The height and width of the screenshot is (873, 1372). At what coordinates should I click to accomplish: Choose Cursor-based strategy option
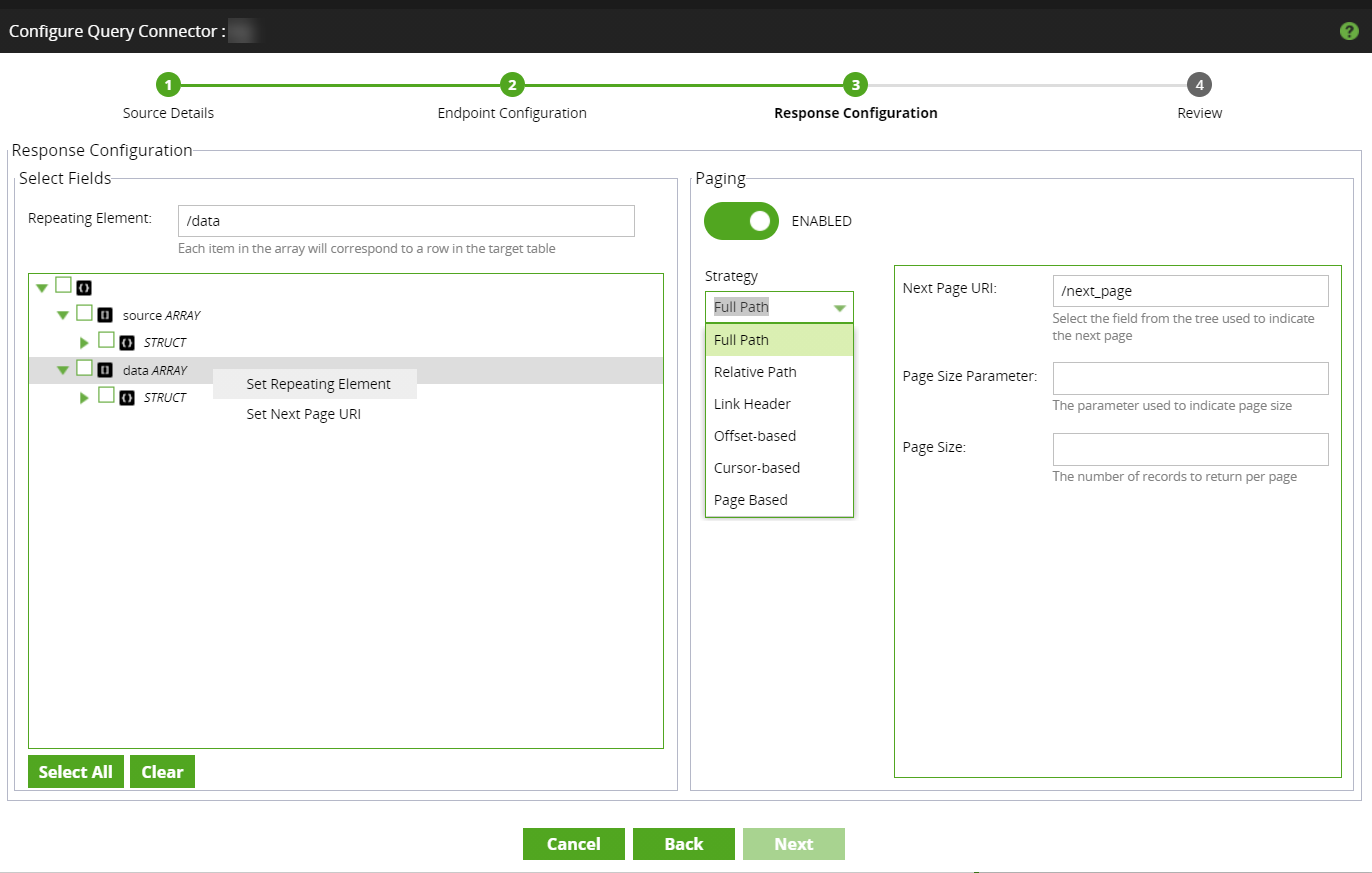(x=779, y=468)
